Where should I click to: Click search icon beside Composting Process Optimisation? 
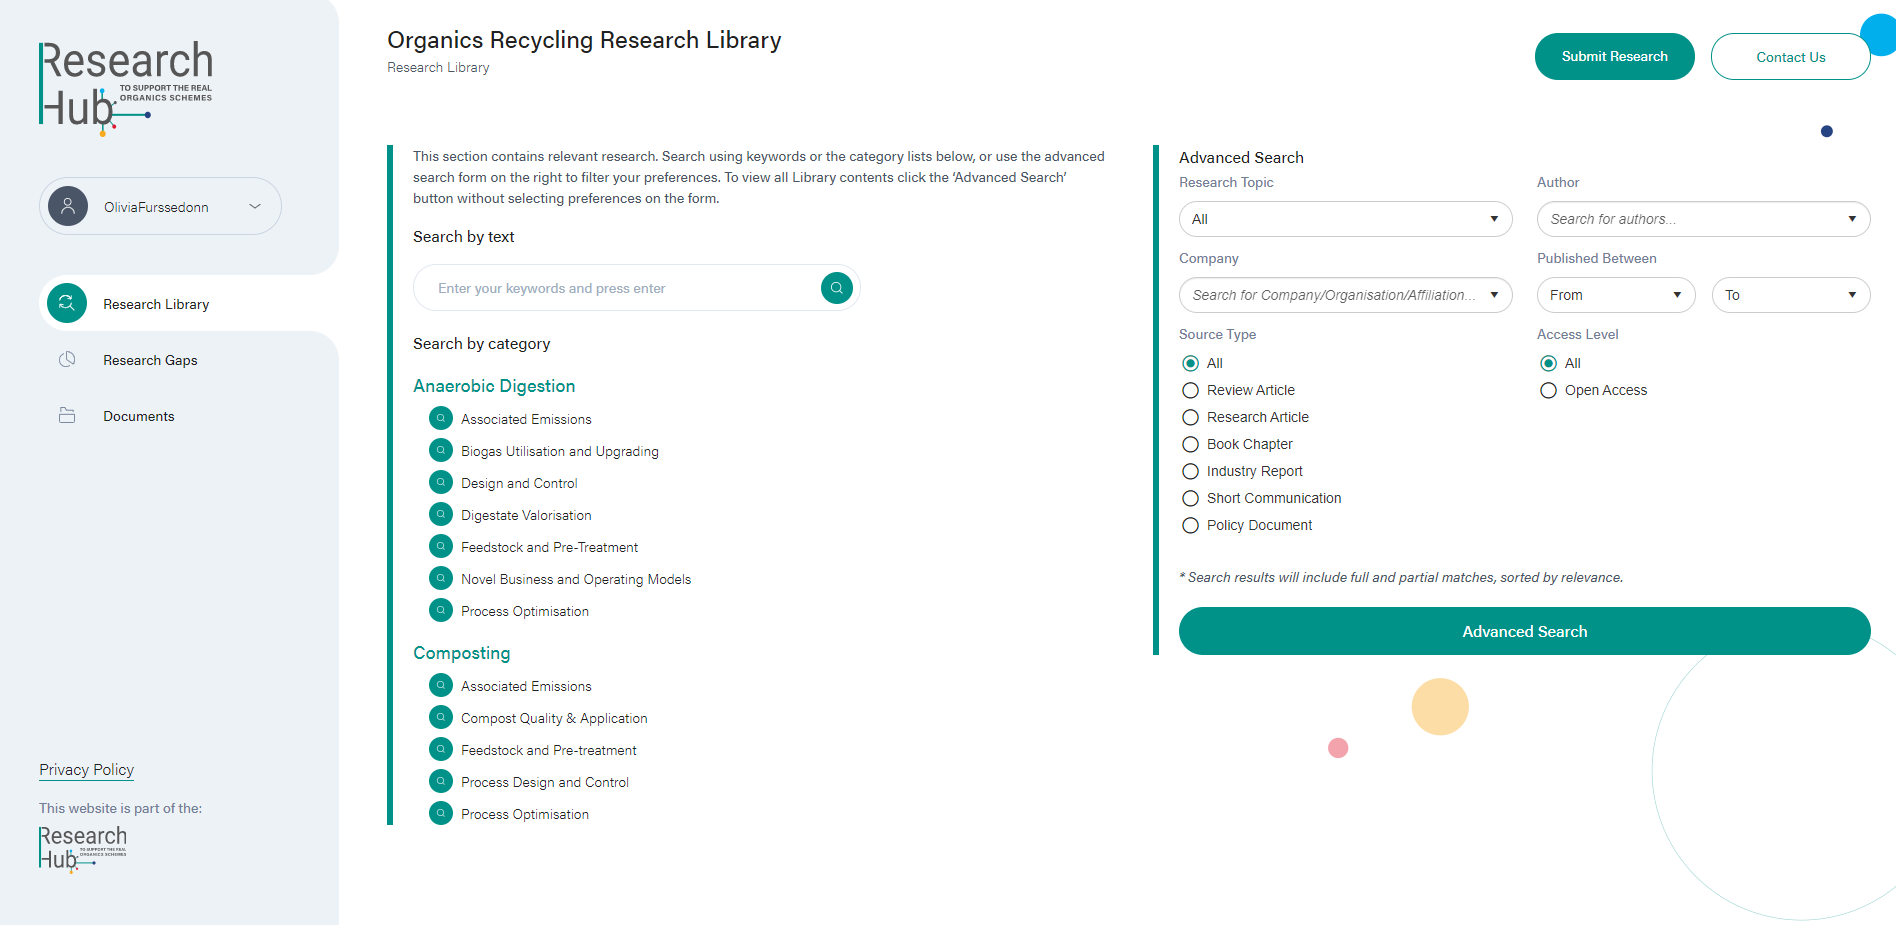(441, 813)
